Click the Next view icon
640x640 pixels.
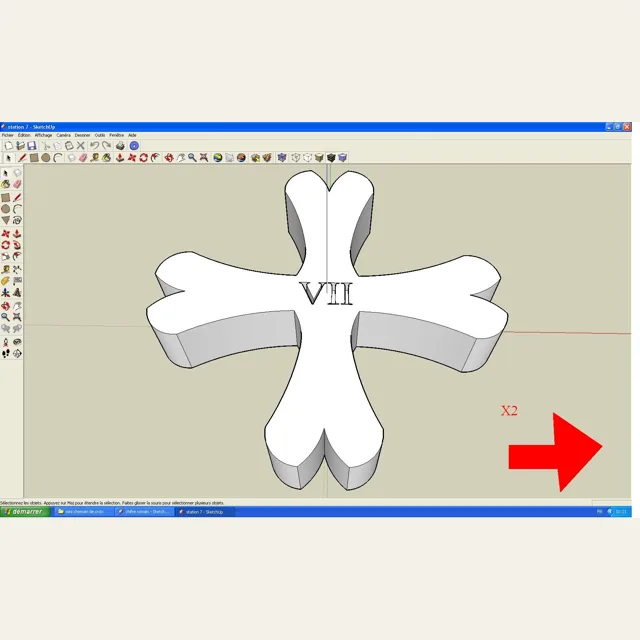coord(17,329)
